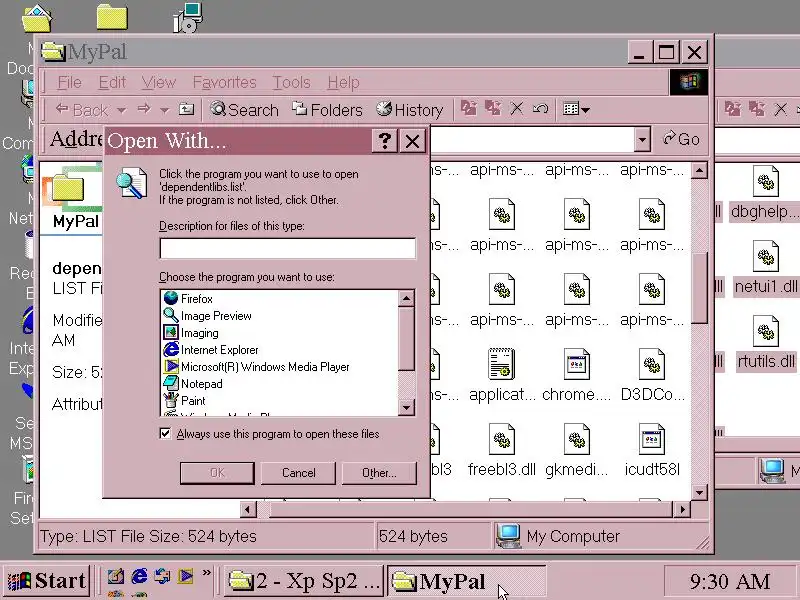Select rtutils.dll in background window
Screen dimensions: 800x600
(x=765, y=332)
